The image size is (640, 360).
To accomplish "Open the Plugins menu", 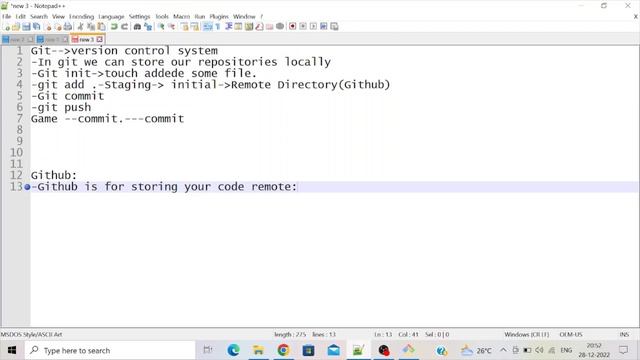I will [219, 16].
